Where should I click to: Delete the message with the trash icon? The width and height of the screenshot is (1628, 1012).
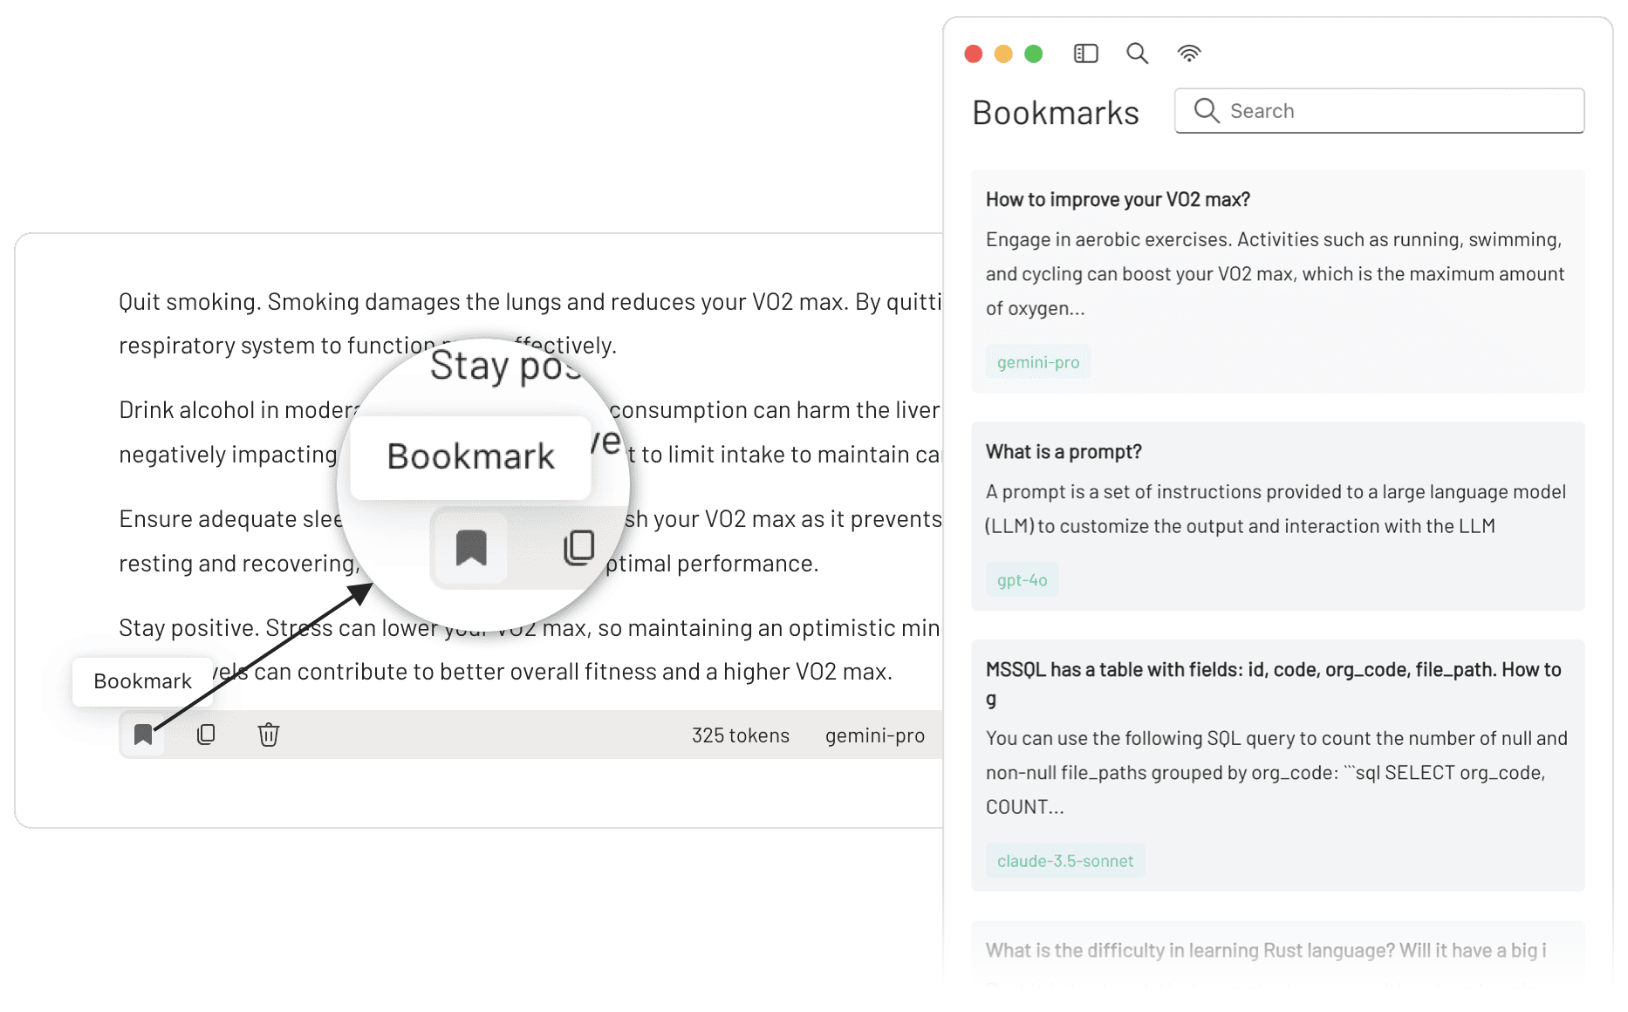(x=268, y=734)
